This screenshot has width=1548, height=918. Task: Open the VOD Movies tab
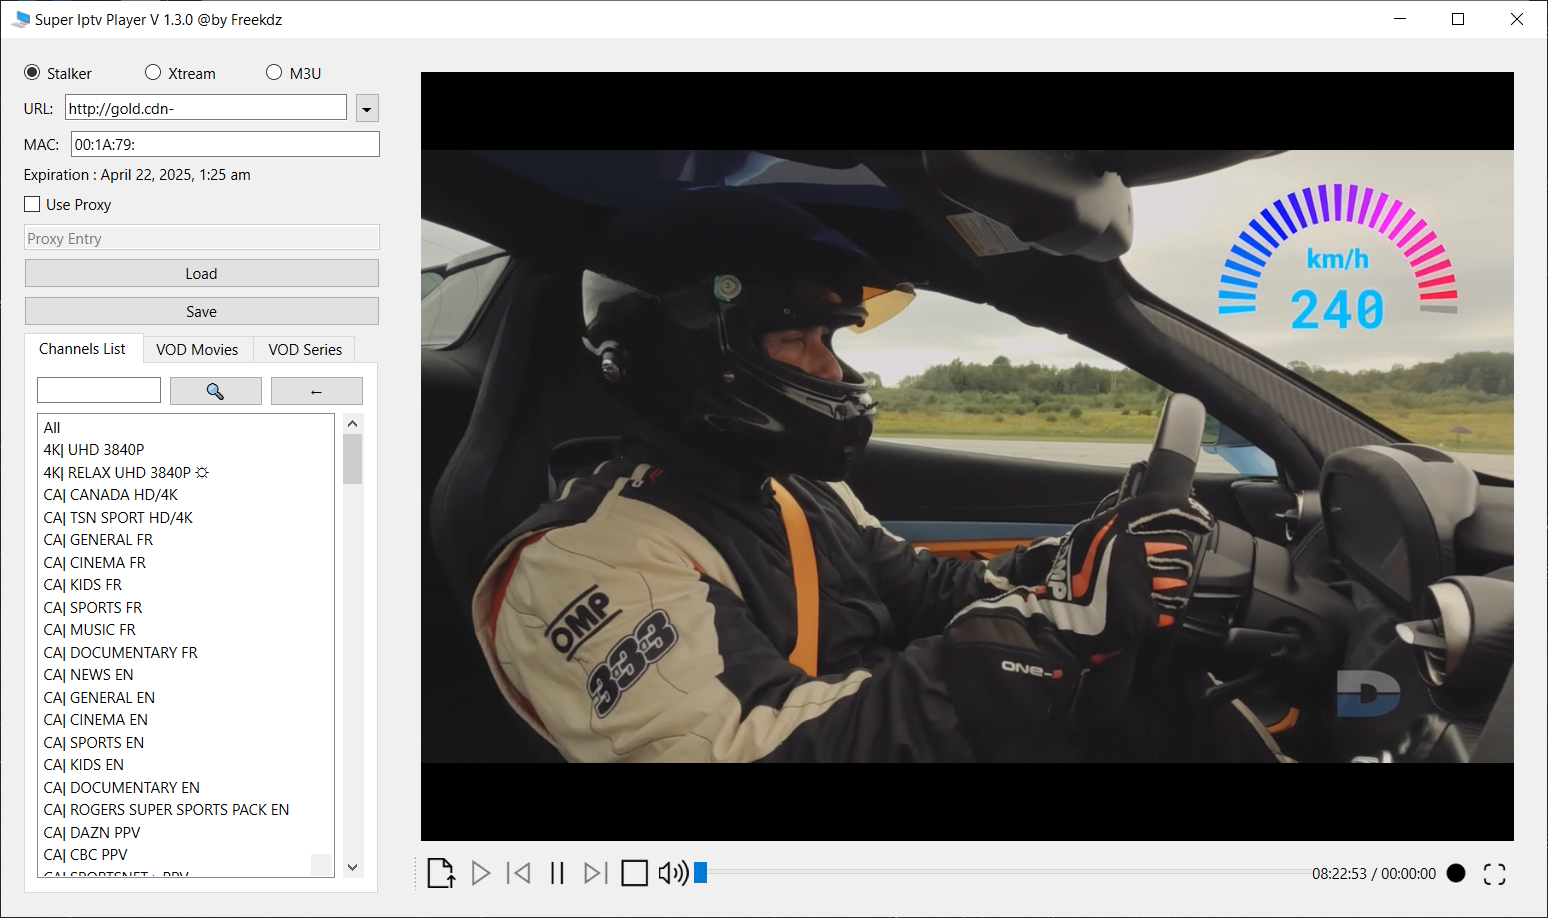[x=197, y=350]
